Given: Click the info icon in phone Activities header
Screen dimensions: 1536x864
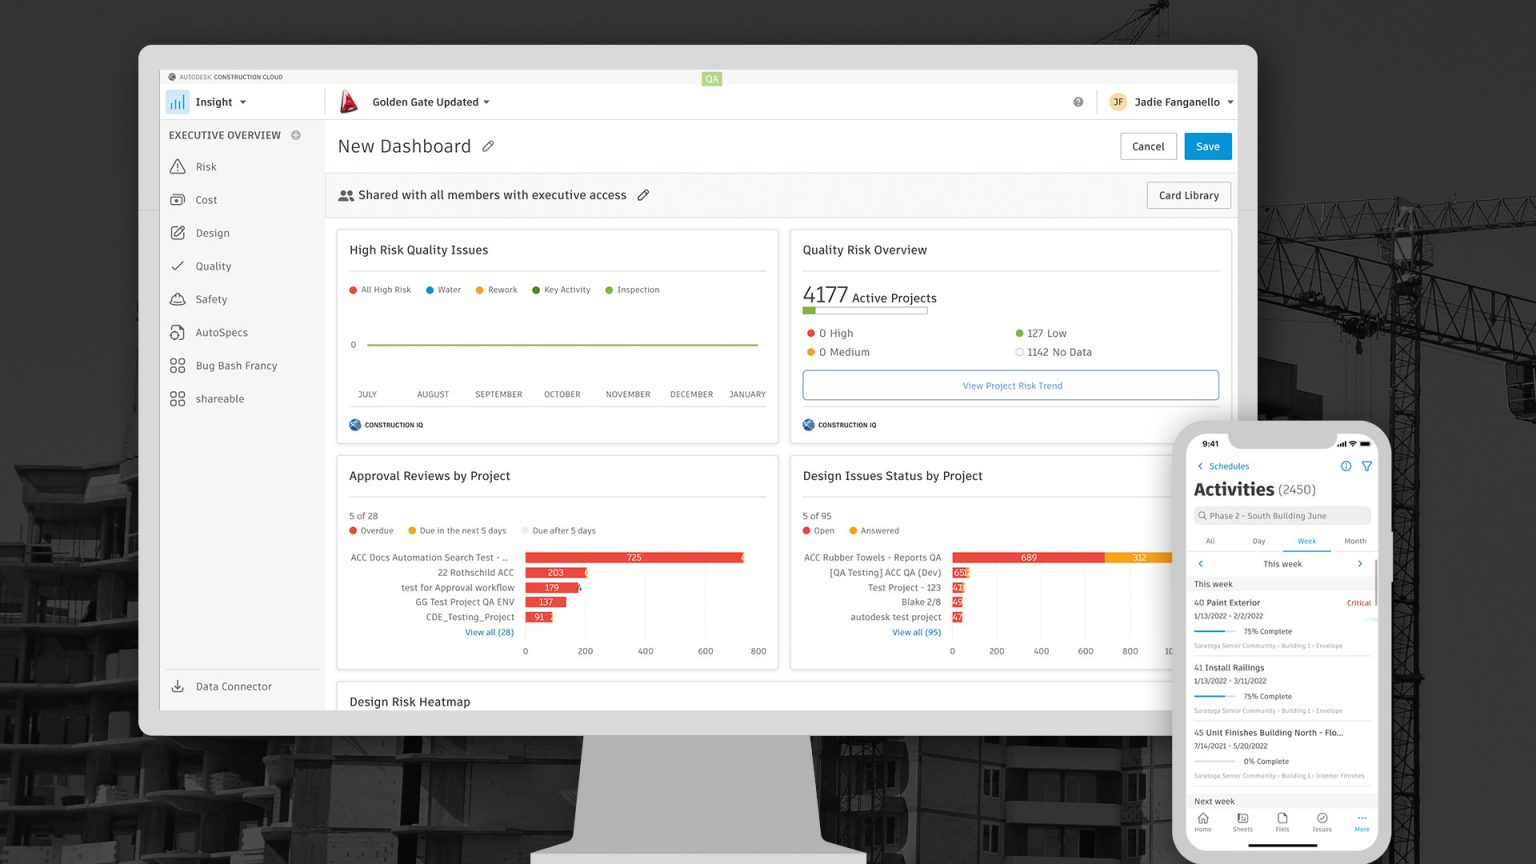Looking at the screenshot, I should coord(1346,466).
